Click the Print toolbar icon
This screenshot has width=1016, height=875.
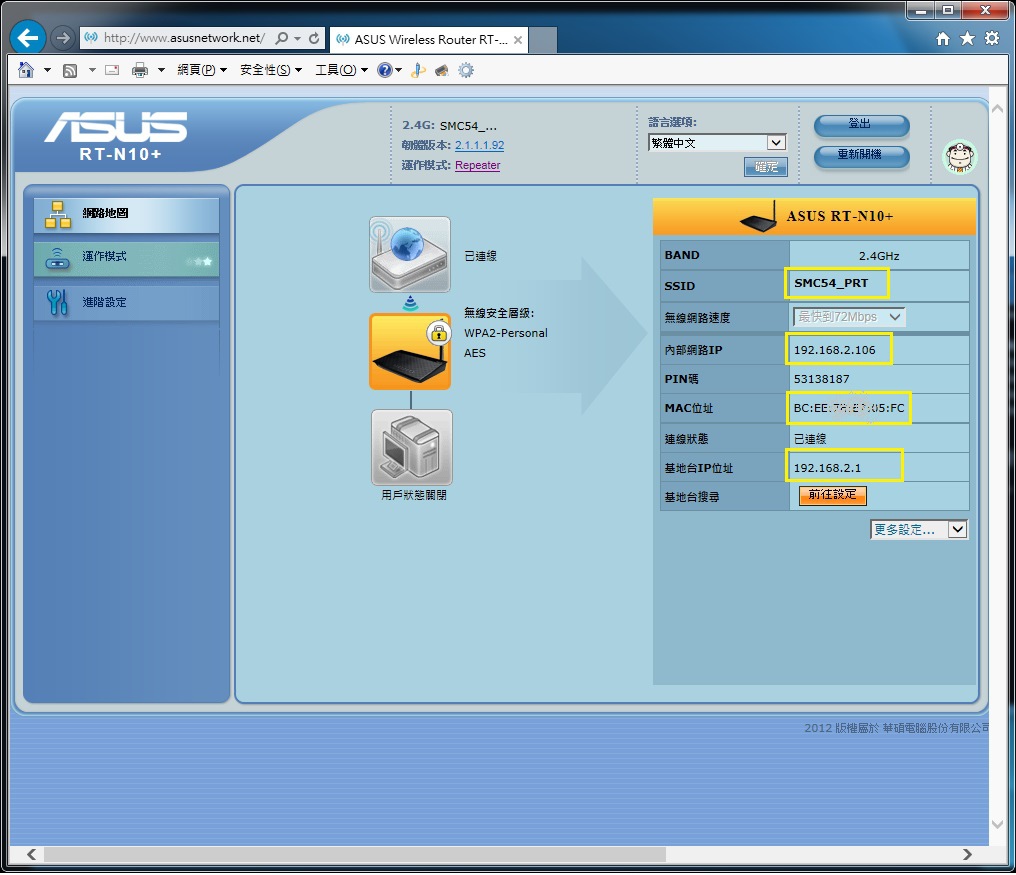click(139, 70)
